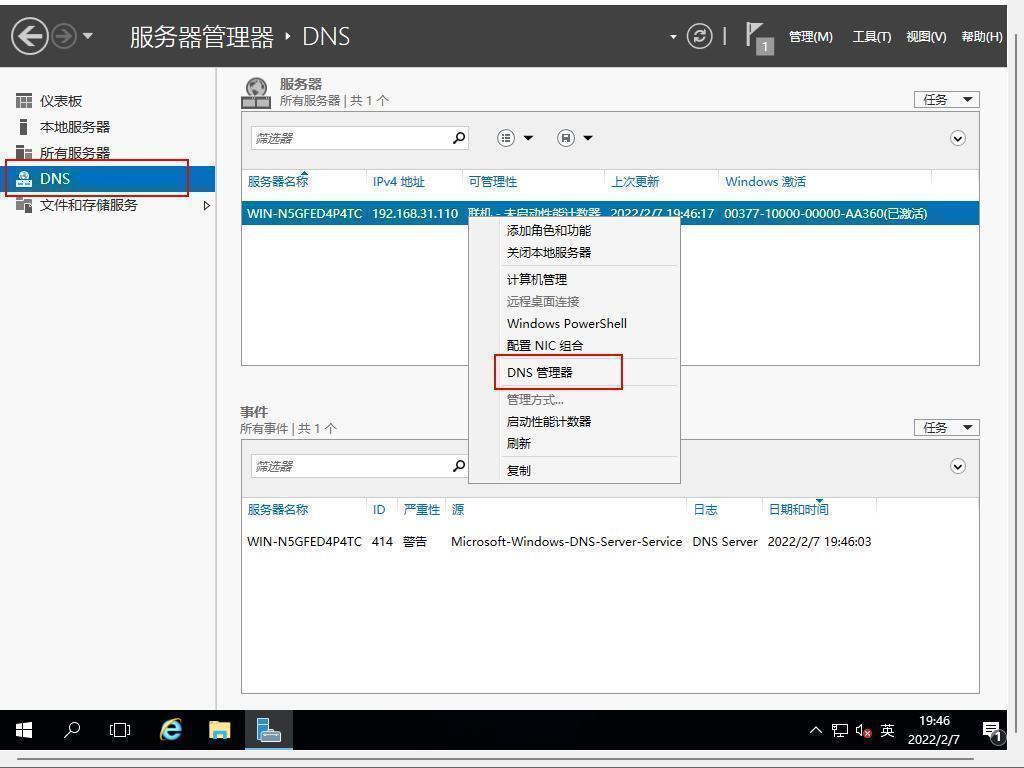Select server row WIN-N5GFED4P4TC

(610, 213)
